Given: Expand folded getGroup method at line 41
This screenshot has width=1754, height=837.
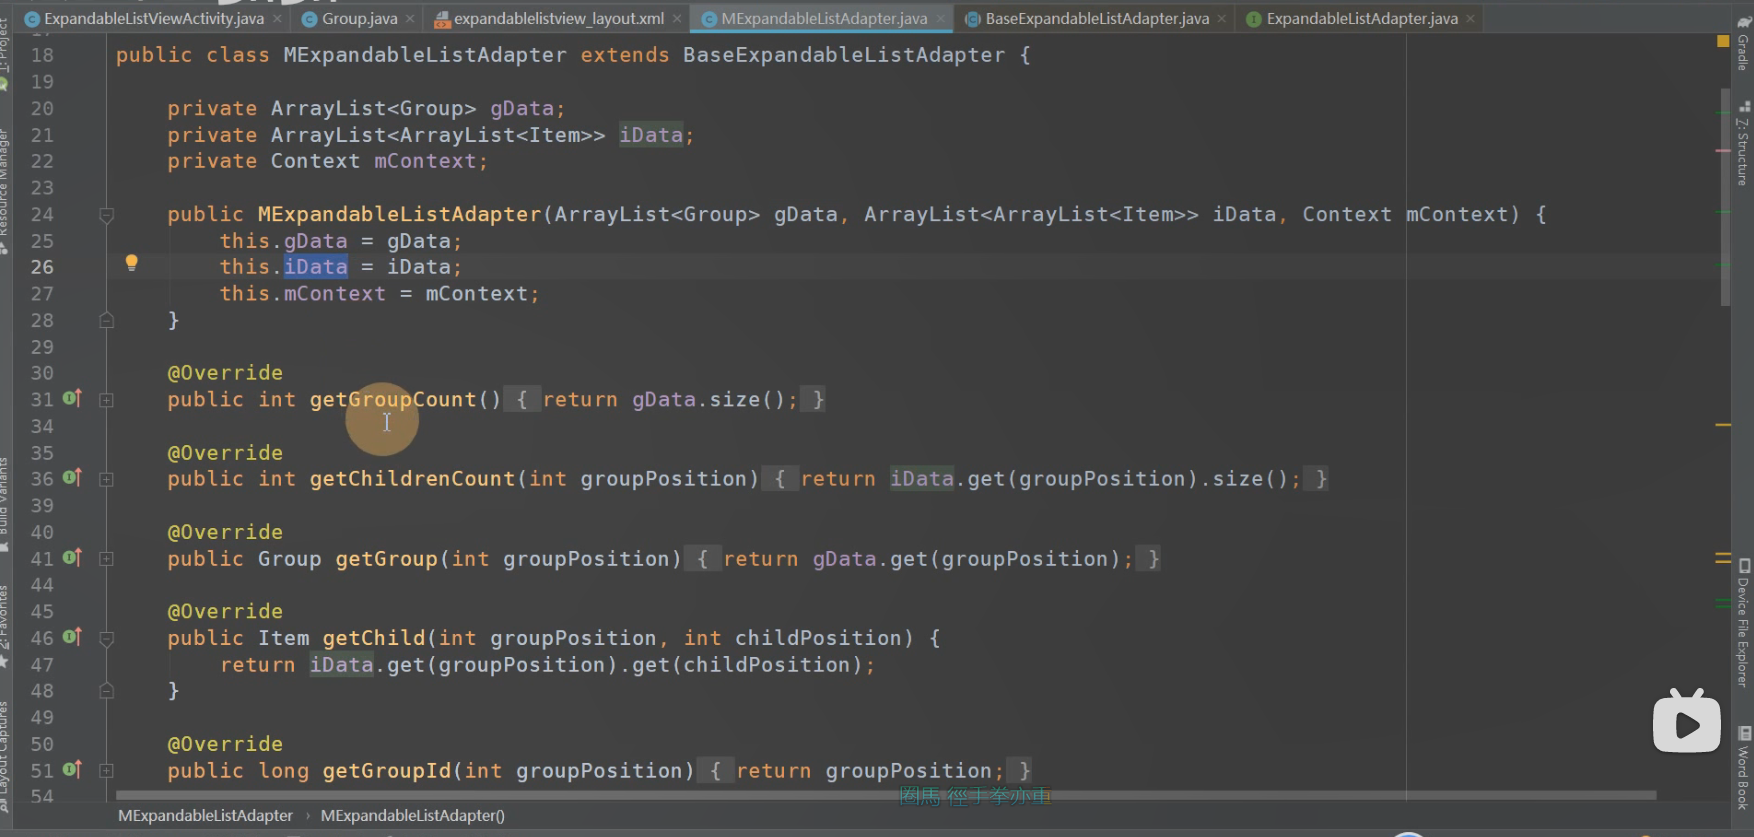Looking at the screenshot, I should 106,559.
